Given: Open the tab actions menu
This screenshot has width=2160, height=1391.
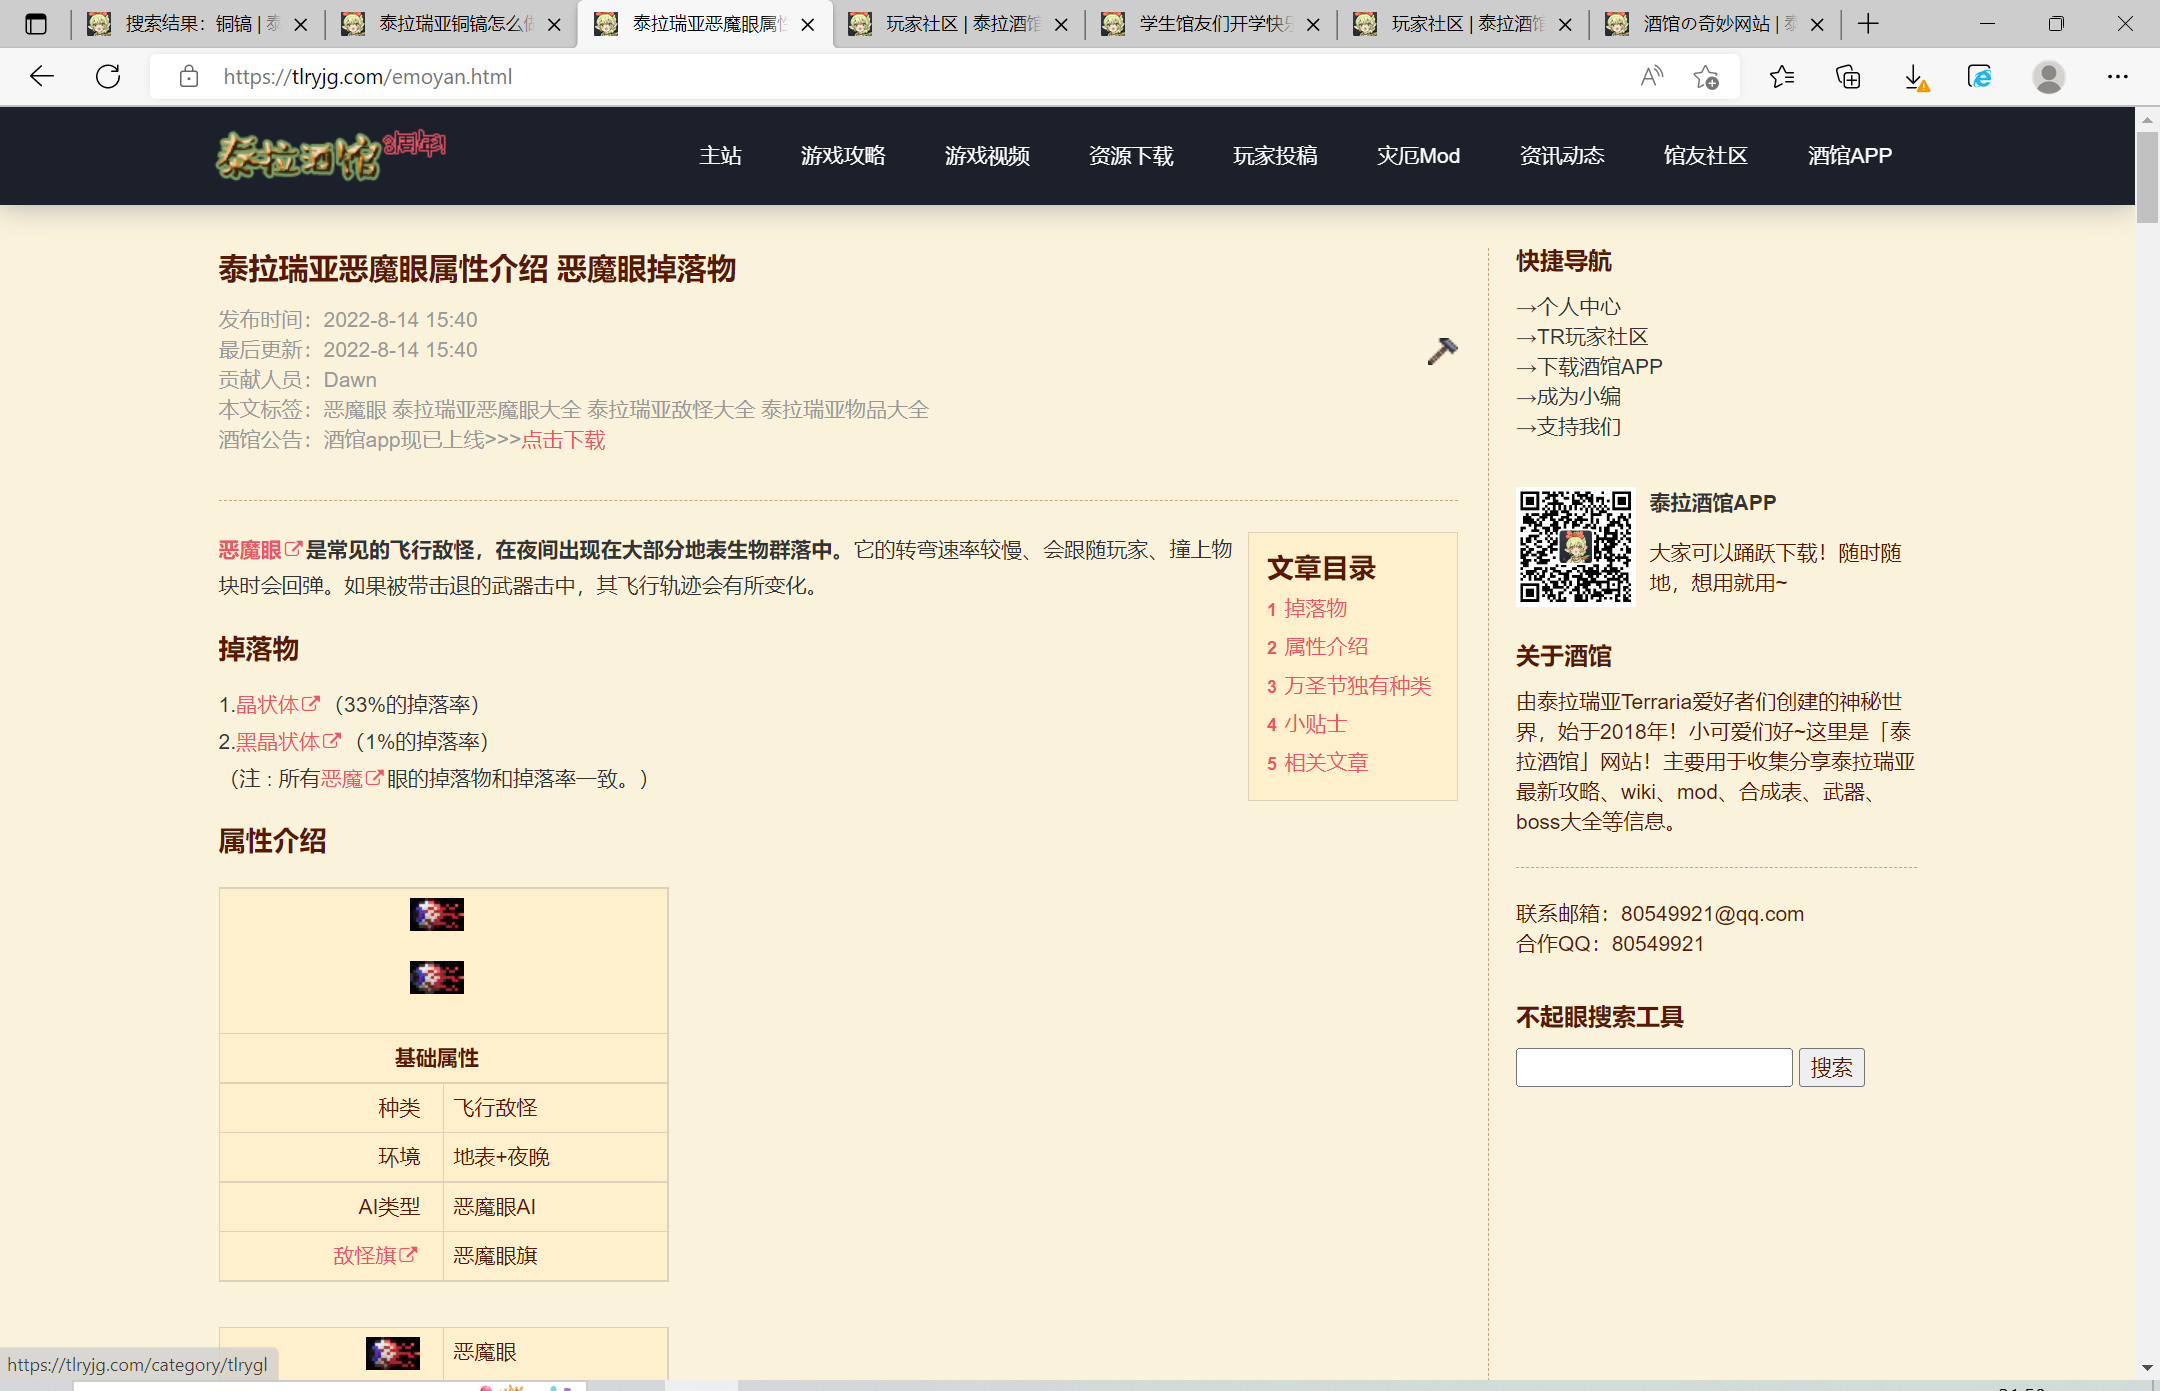Looking at the screenshot, I should coord(36,24).
